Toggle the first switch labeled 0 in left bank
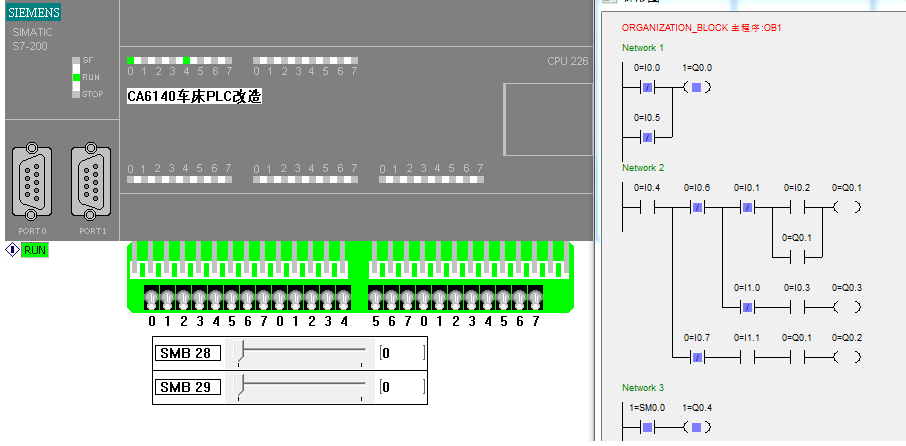906x446 pixels. point(151,299)
